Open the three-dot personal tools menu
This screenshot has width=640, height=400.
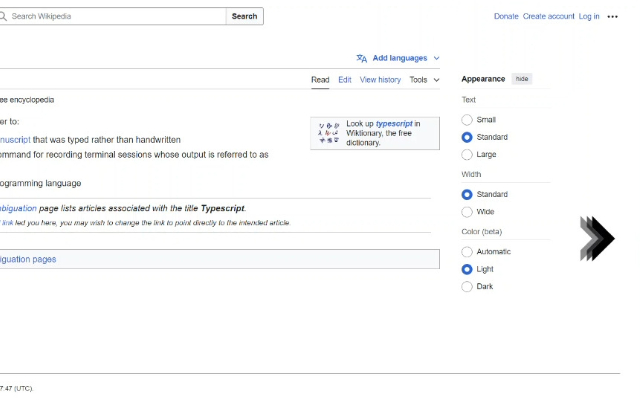(612, 17)
